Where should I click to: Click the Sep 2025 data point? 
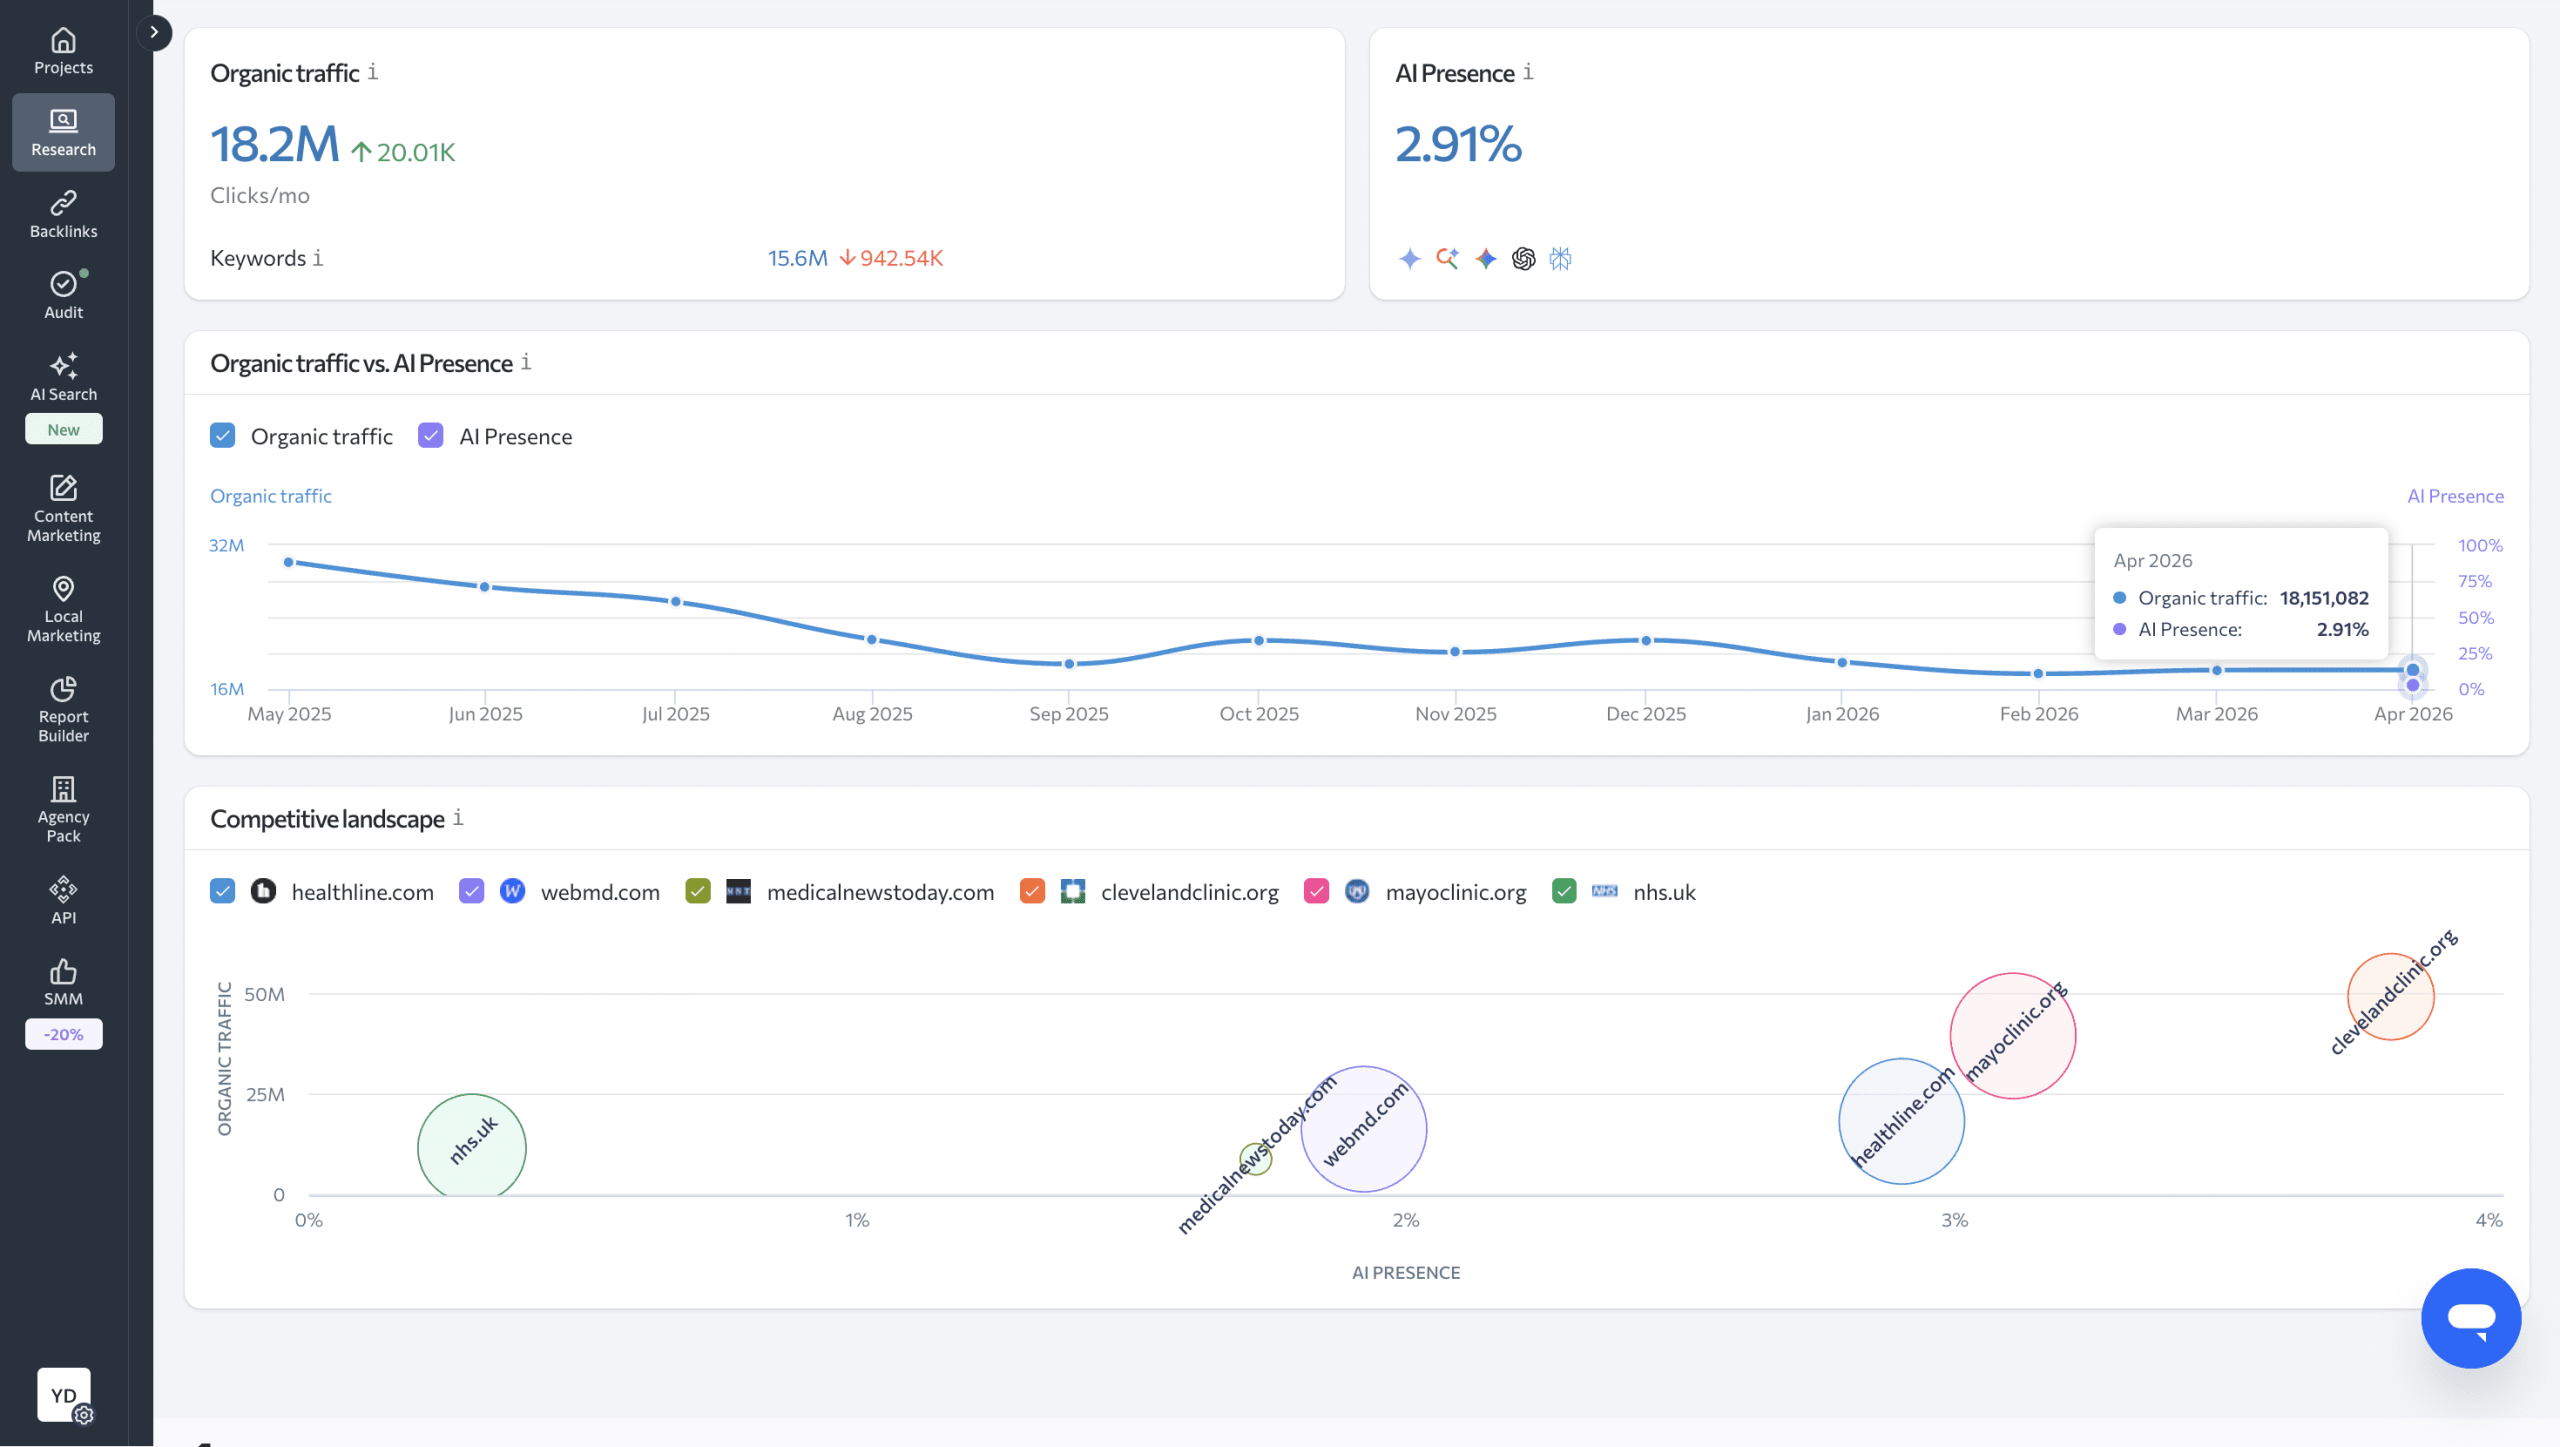click(1069, 664)
